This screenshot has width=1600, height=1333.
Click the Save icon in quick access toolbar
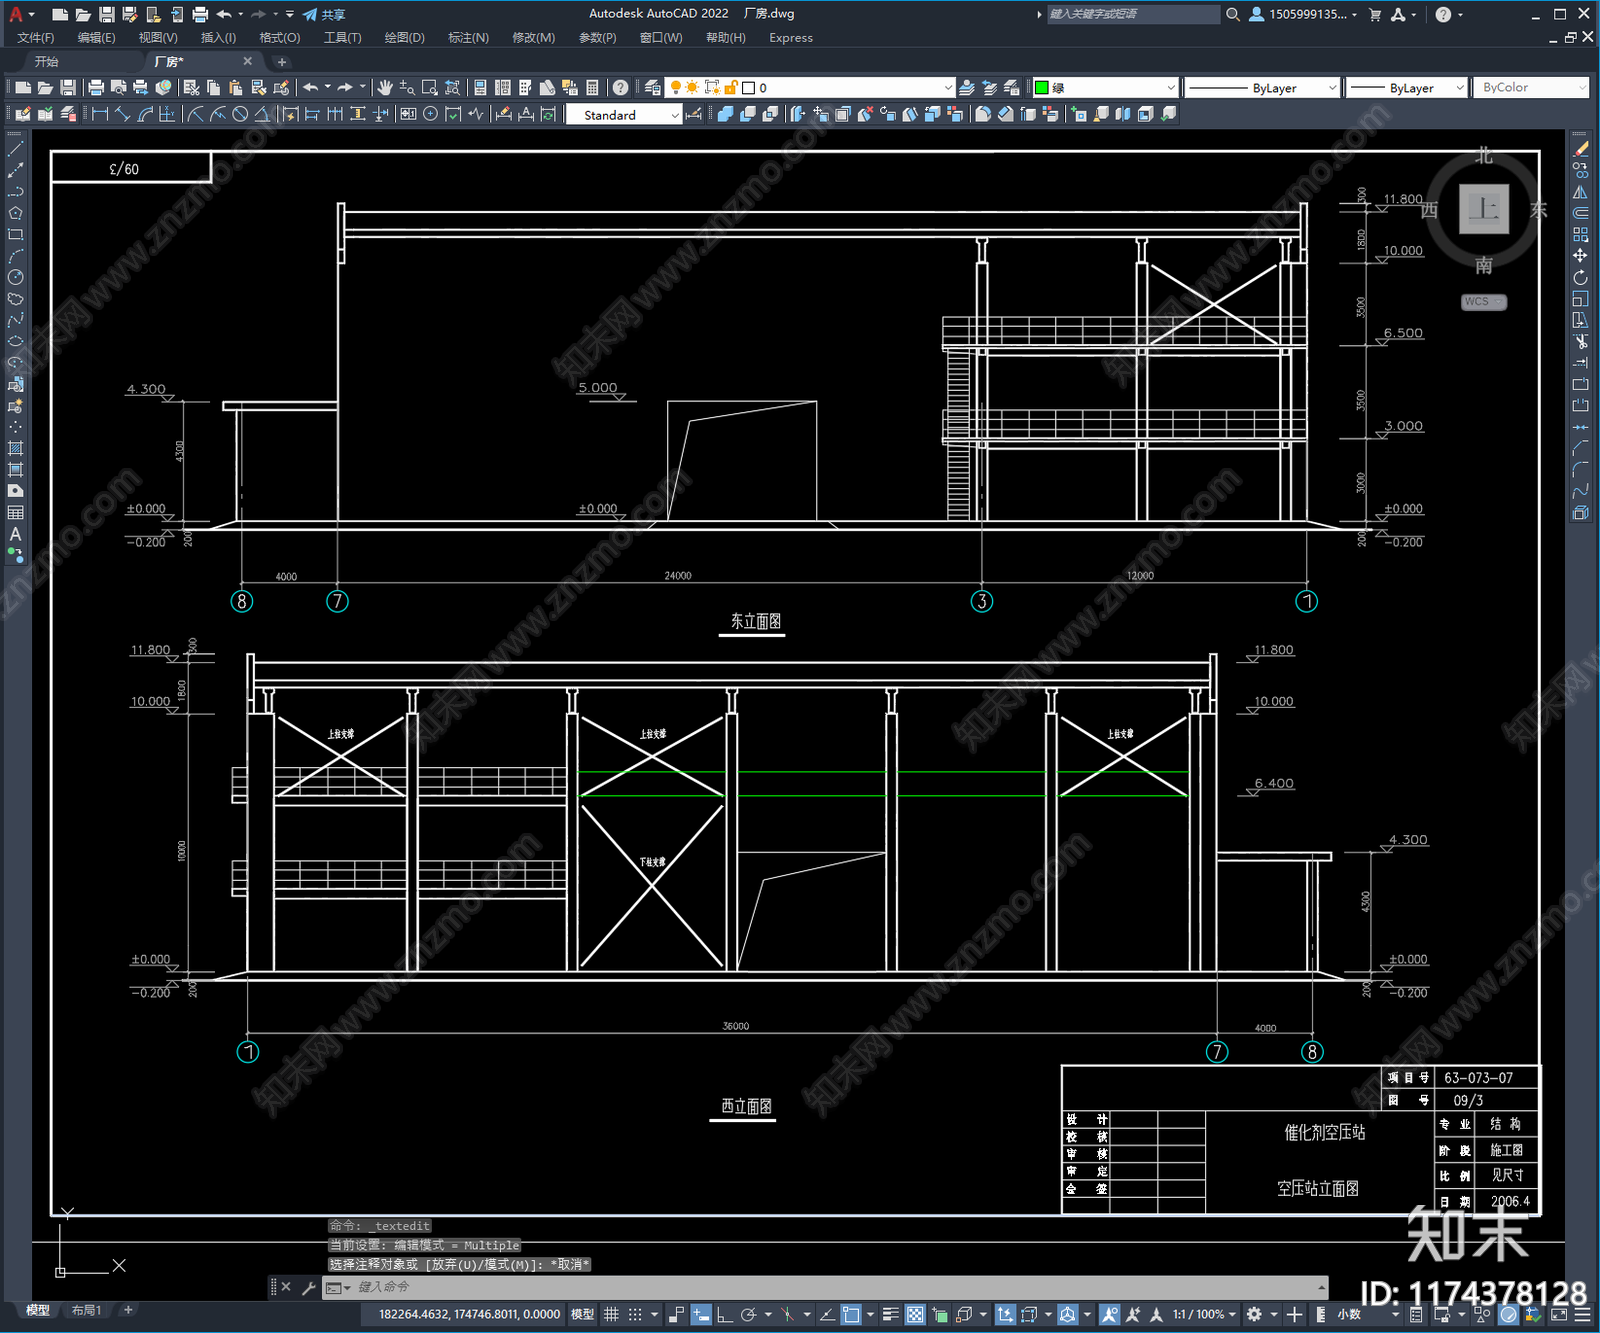tap(106, 14)
